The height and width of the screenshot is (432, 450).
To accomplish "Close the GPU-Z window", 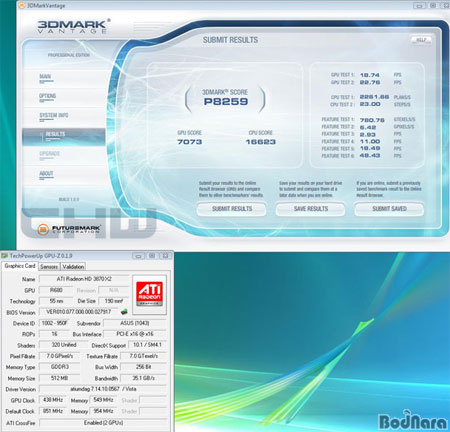I will pos(165,256).
